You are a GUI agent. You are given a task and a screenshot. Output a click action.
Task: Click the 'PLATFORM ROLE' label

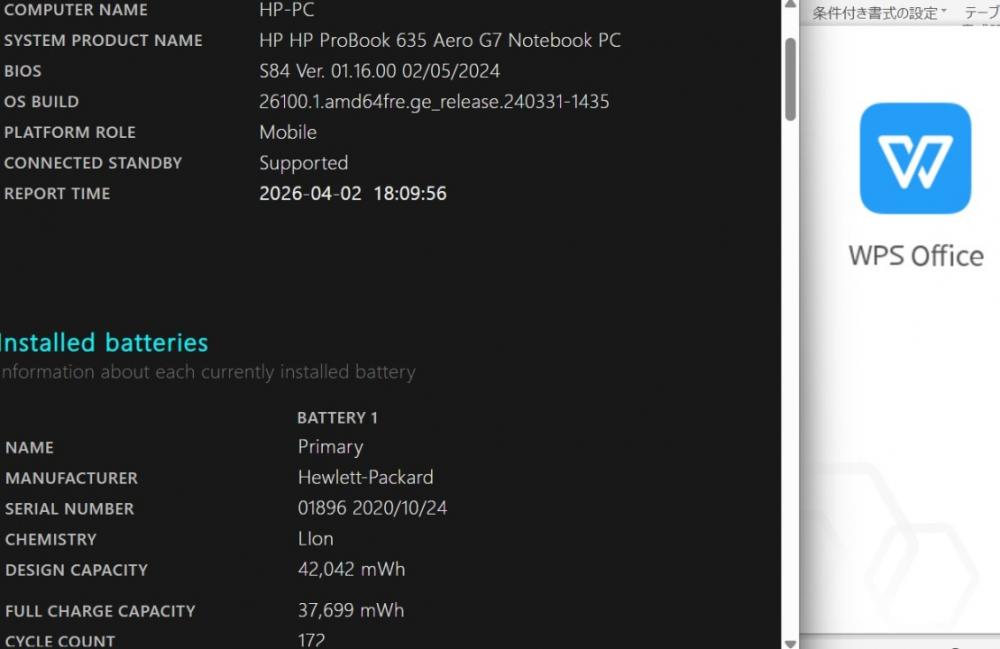[x=70, y=132]
